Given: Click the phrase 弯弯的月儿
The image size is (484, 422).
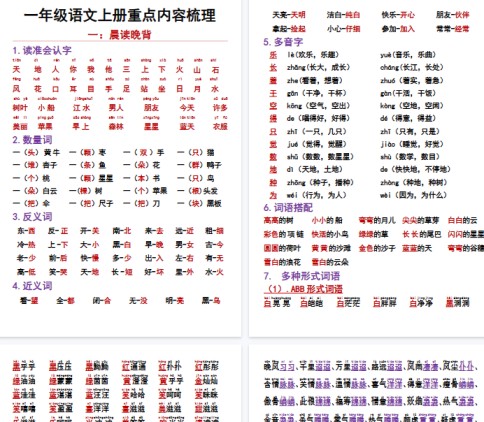Looking at the screenshot, I should [377, 220].
